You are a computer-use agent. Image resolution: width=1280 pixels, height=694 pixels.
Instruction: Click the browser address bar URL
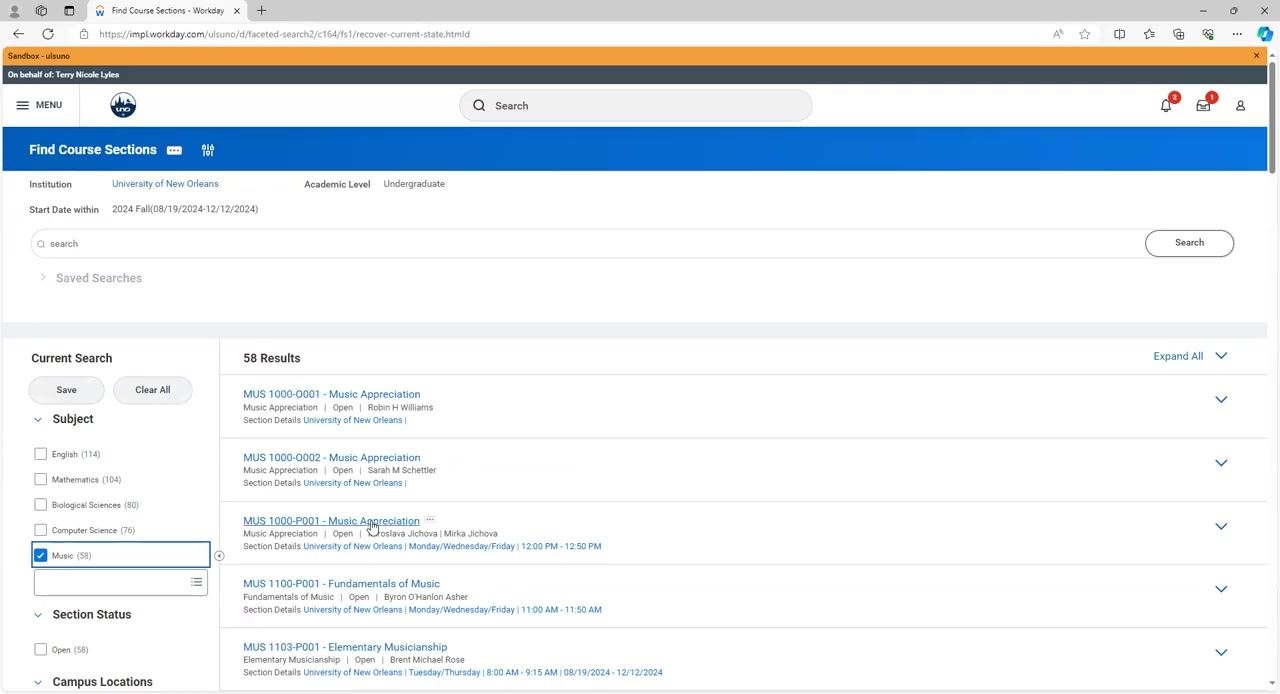click(x=285, y=34)
